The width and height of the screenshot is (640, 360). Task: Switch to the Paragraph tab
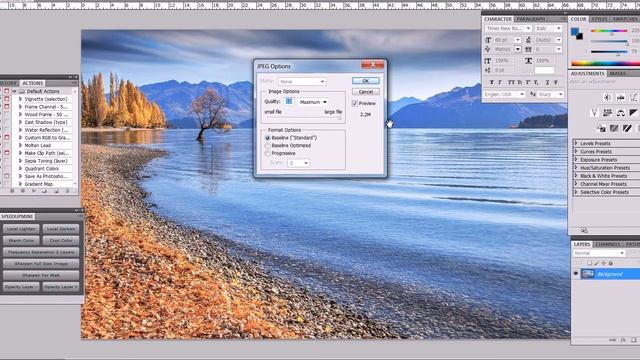[x=531, y=19]
